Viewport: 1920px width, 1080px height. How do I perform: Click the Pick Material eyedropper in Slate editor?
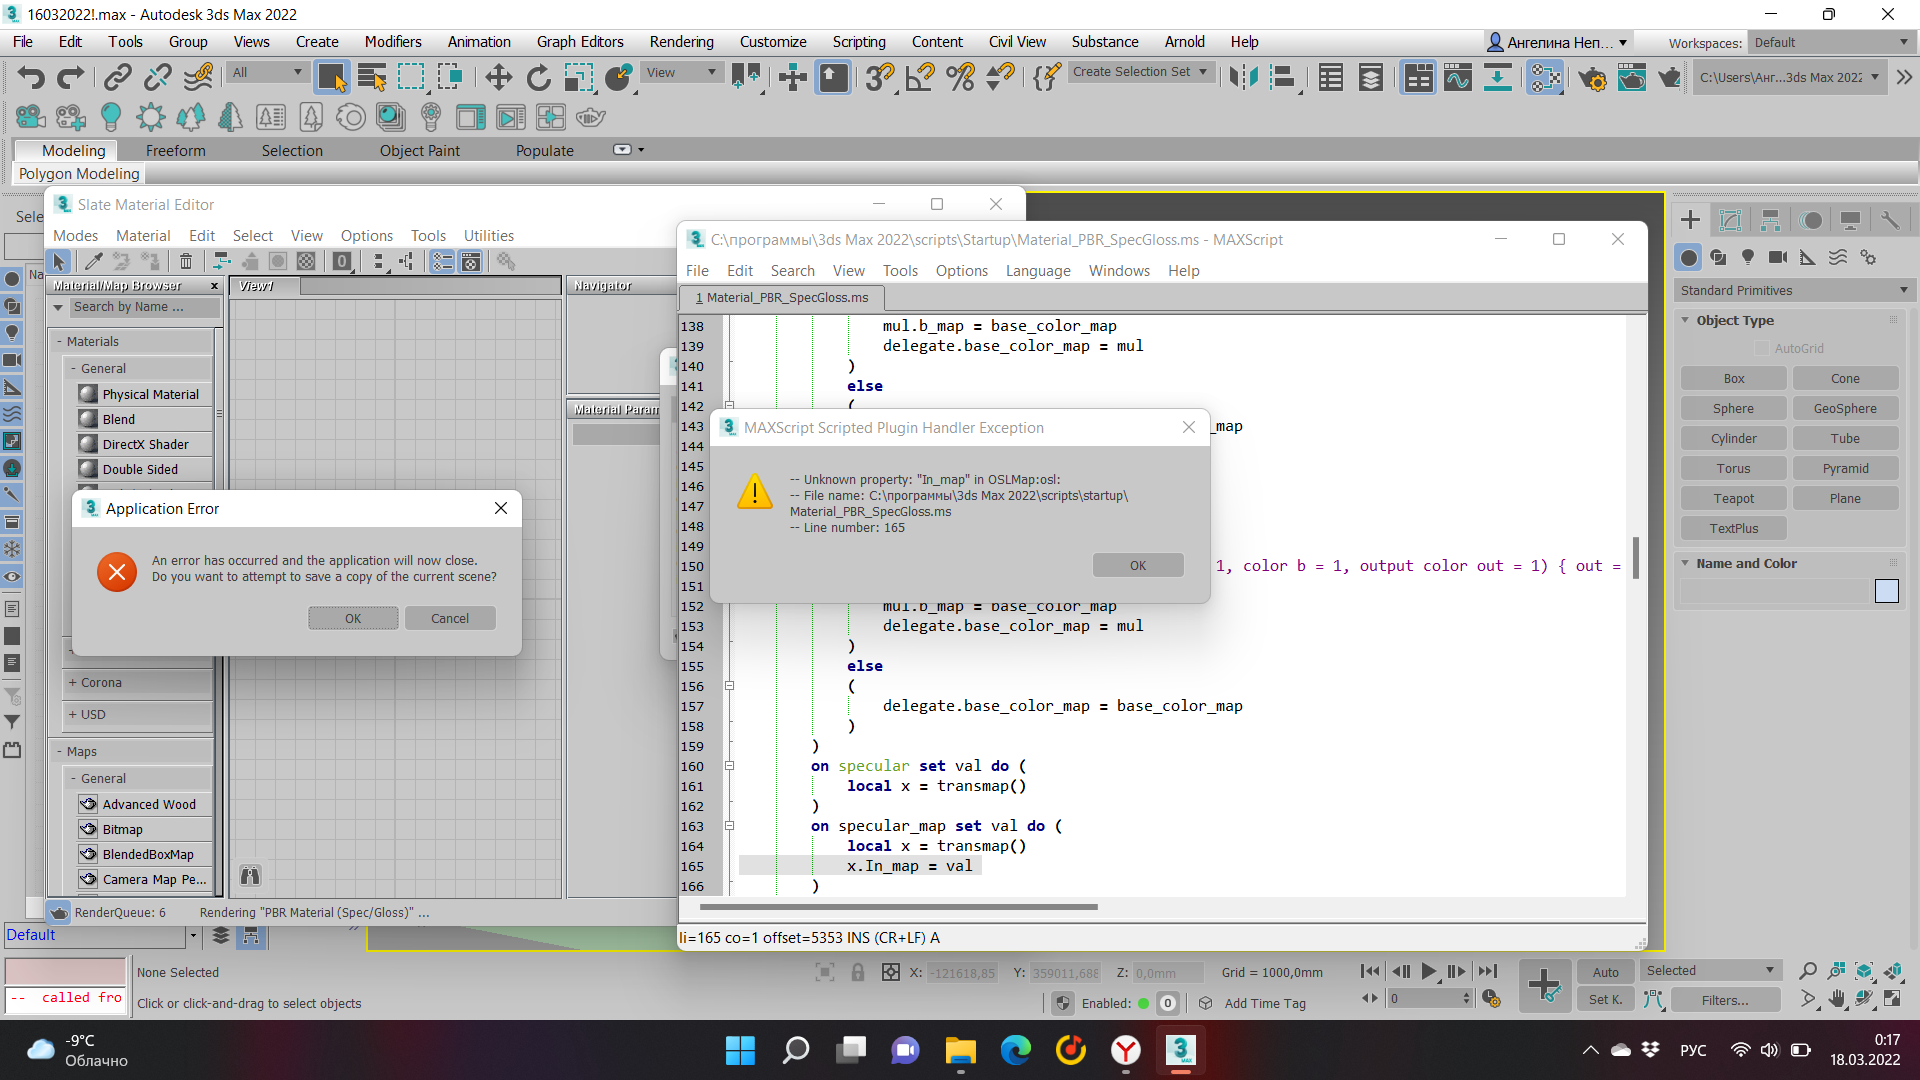pyautogui.click(x=94, y=261)
